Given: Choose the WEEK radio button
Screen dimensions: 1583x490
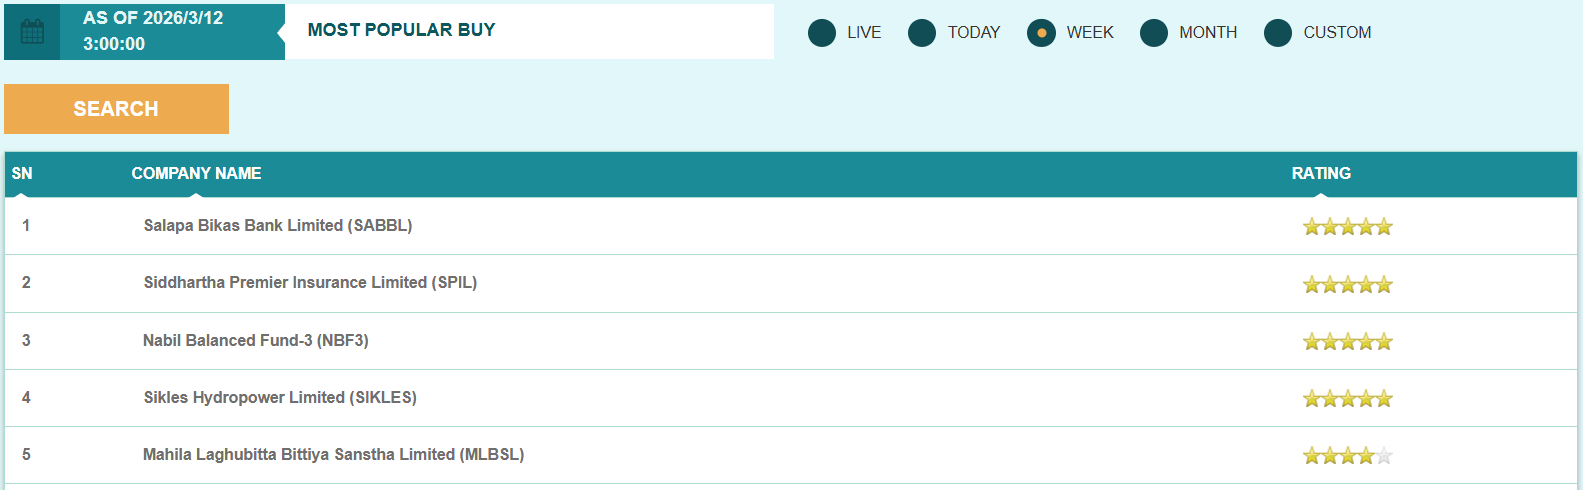Looking at the screenshot, I should (x=1041, y=33).
